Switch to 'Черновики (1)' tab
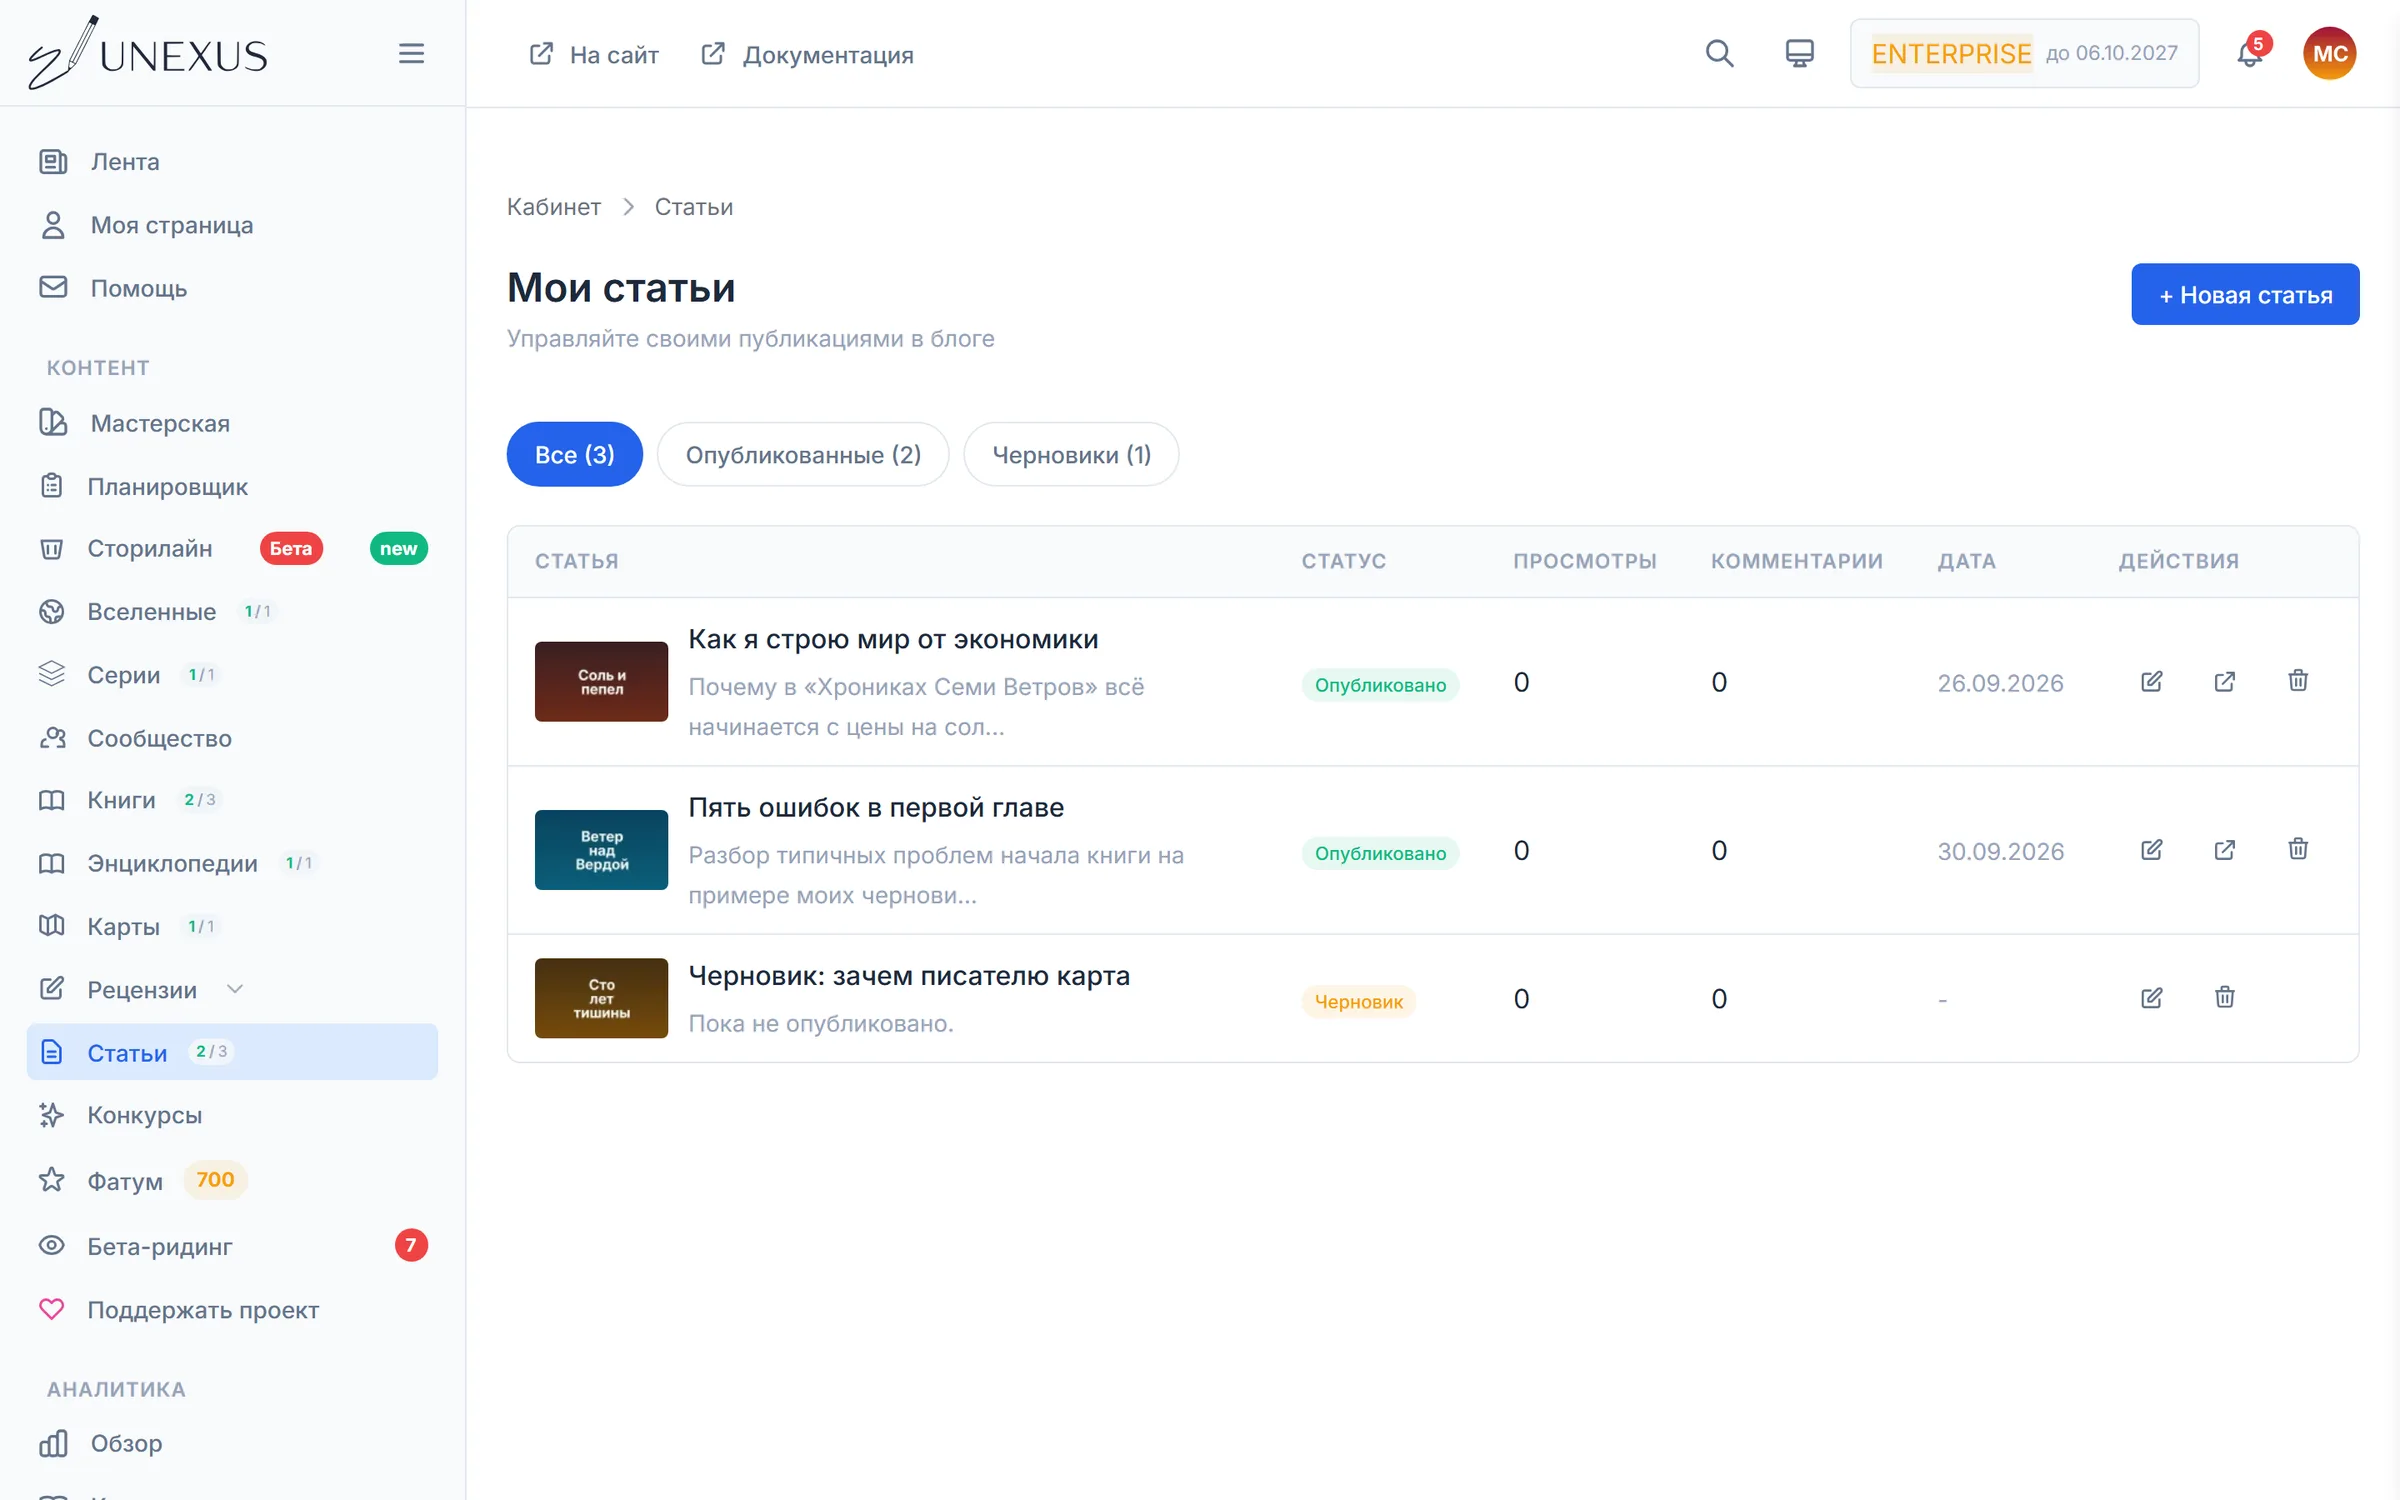 pyautogui.click(x=1071, y=454)
